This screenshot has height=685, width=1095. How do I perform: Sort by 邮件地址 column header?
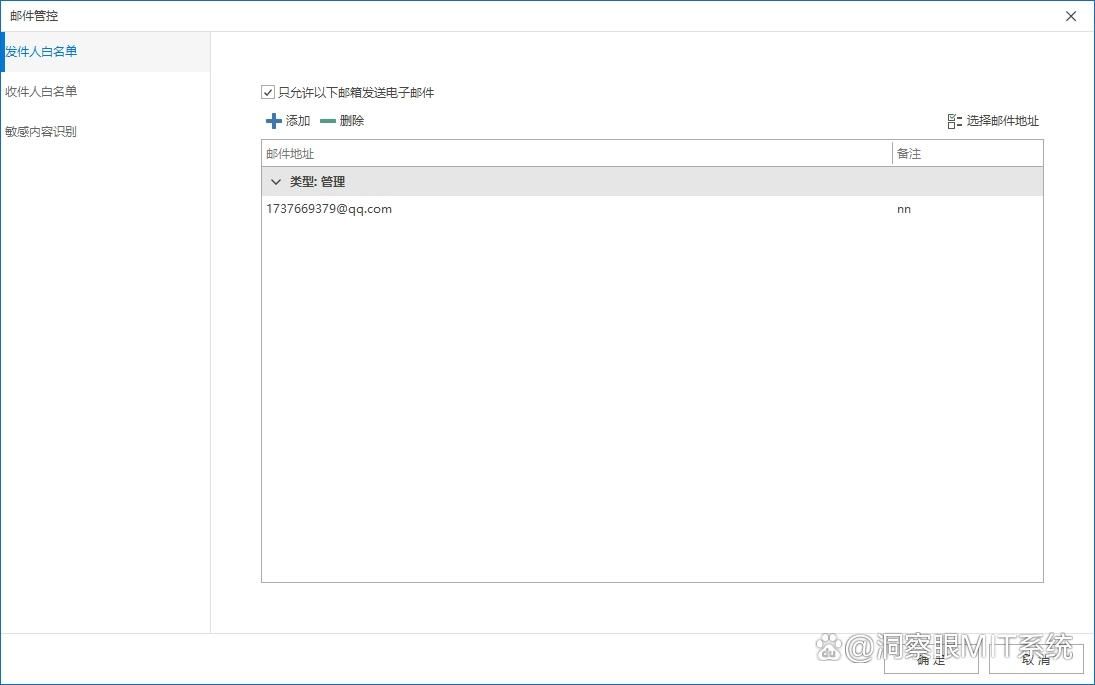pyautogui.click(x=577, y=154)
